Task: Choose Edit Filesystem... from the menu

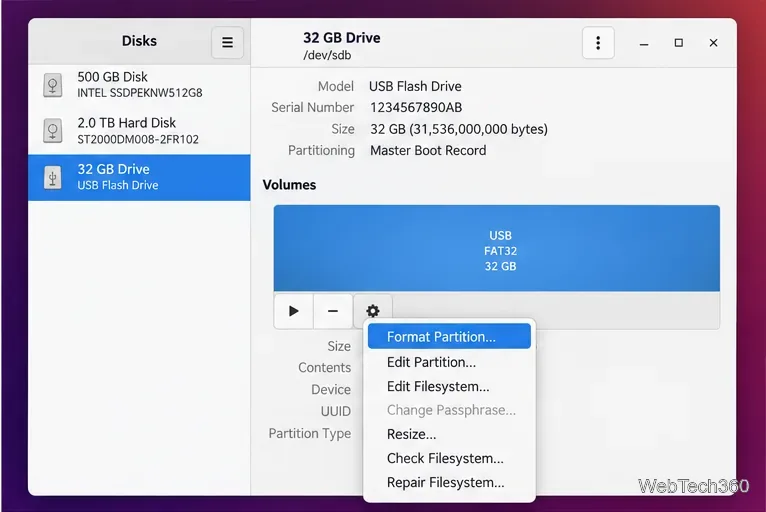Action: 449,386
